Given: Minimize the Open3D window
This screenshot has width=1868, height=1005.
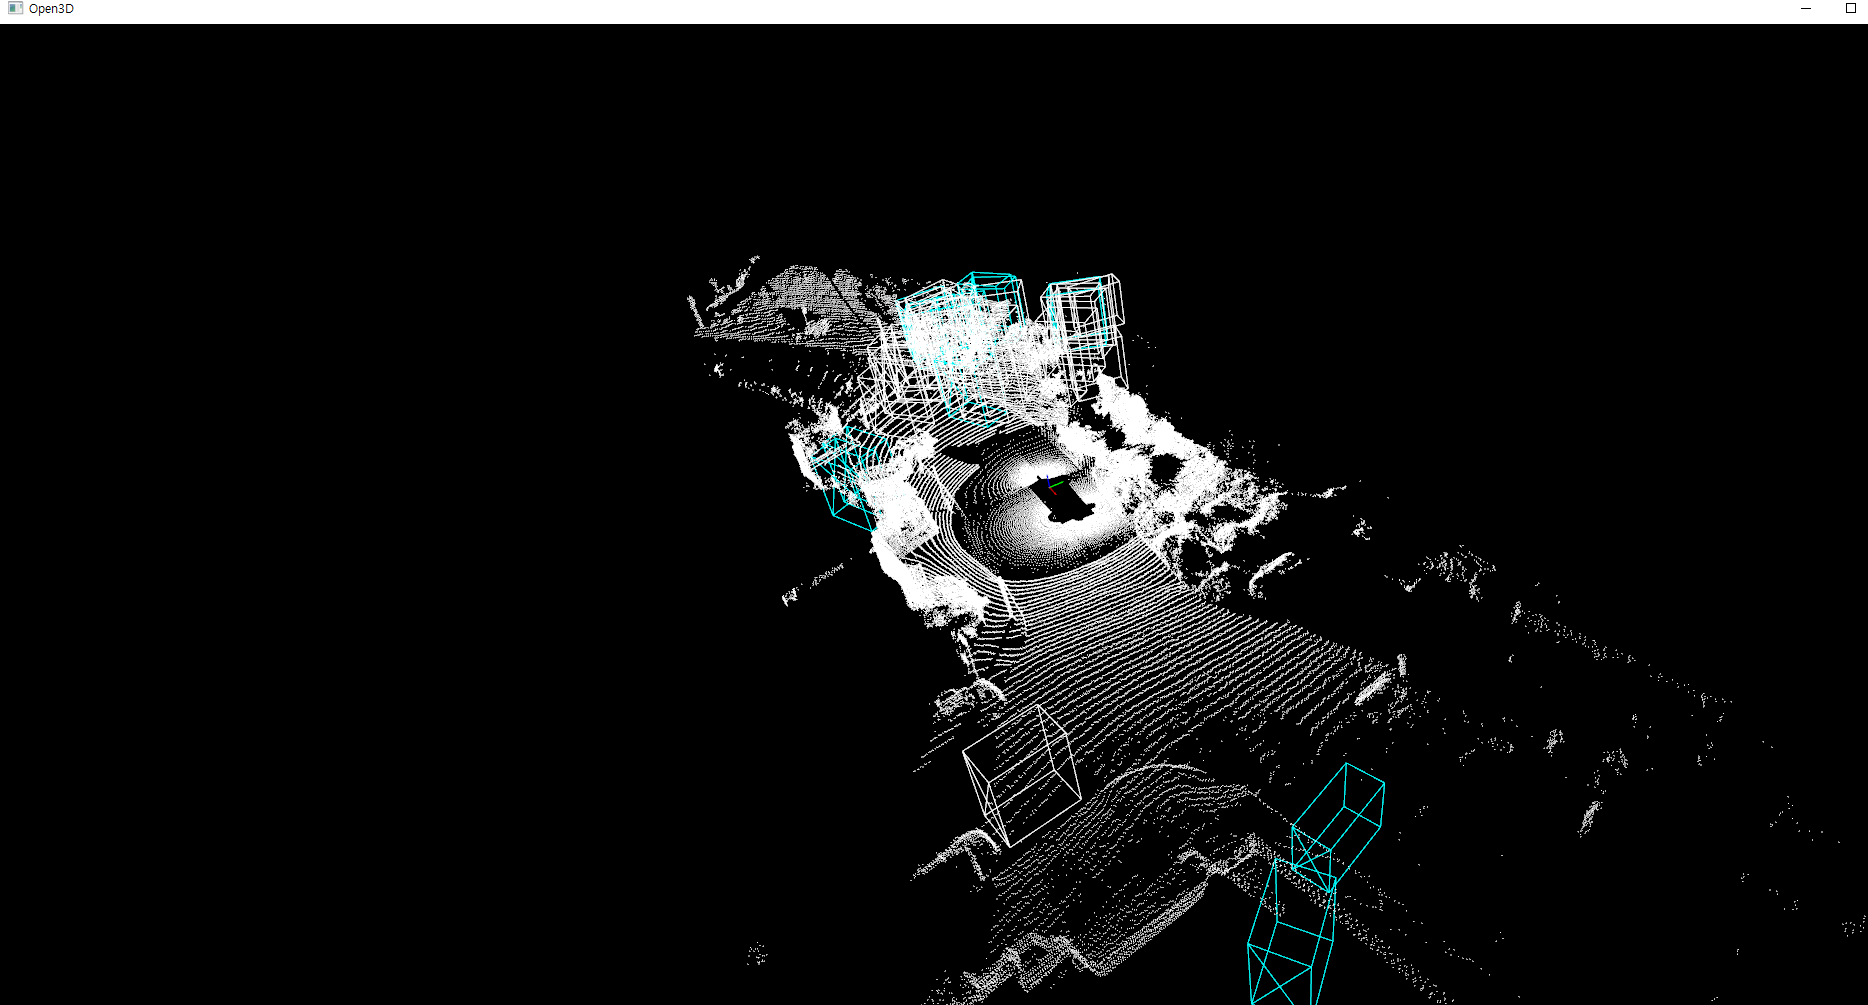Looking at the screenshot, I should click(1806, 8).
